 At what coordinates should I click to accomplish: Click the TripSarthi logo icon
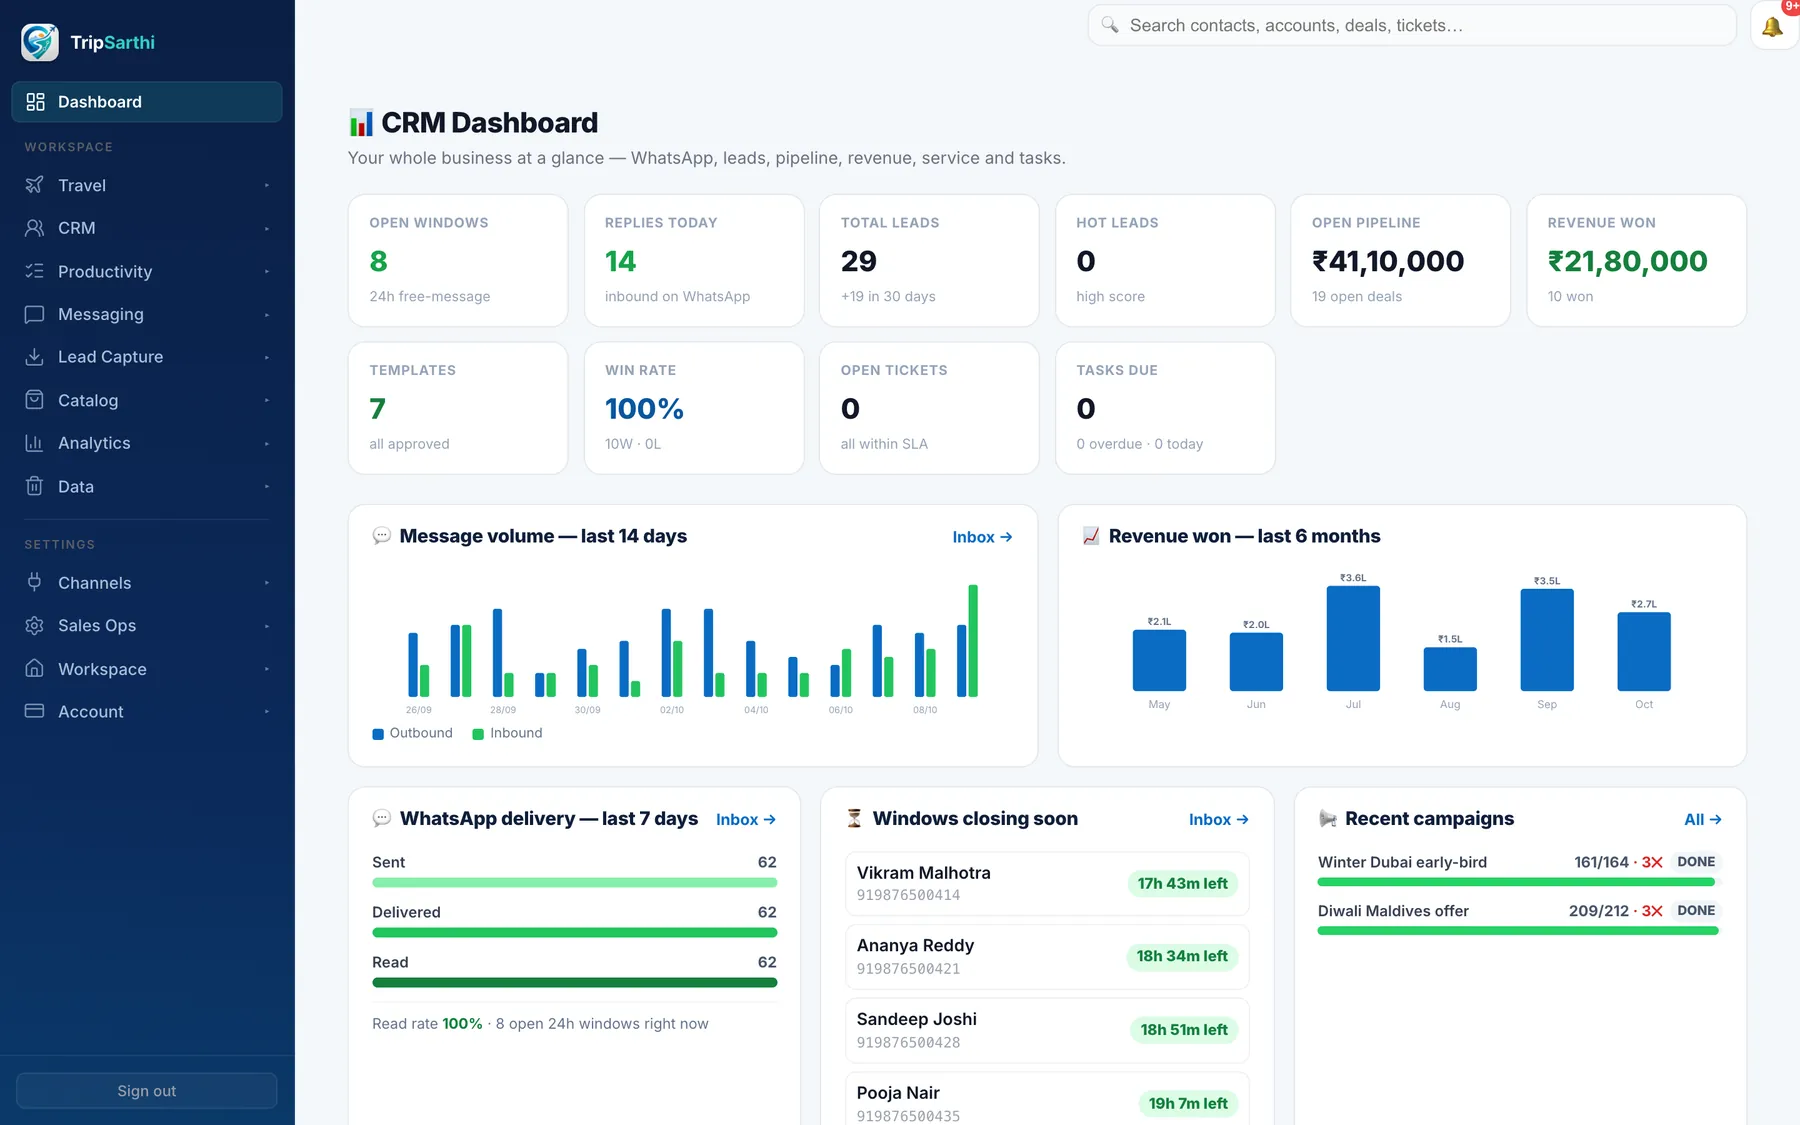point(40,42)
